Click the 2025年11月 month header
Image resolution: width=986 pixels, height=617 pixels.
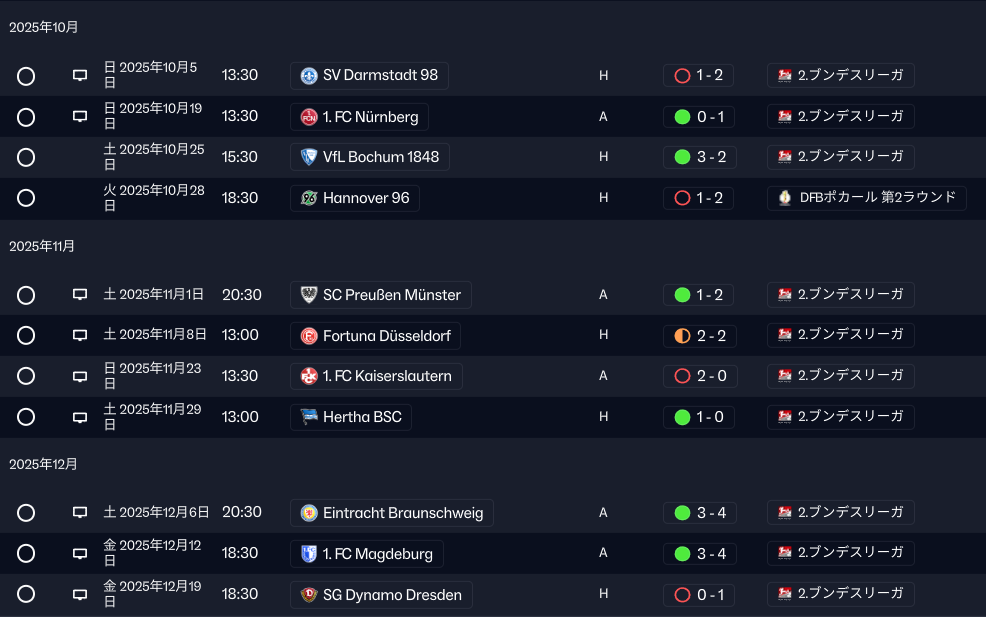[42, 247]
